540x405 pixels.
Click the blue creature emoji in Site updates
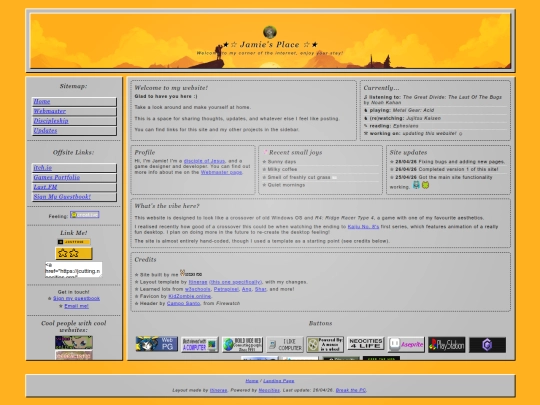416,185
